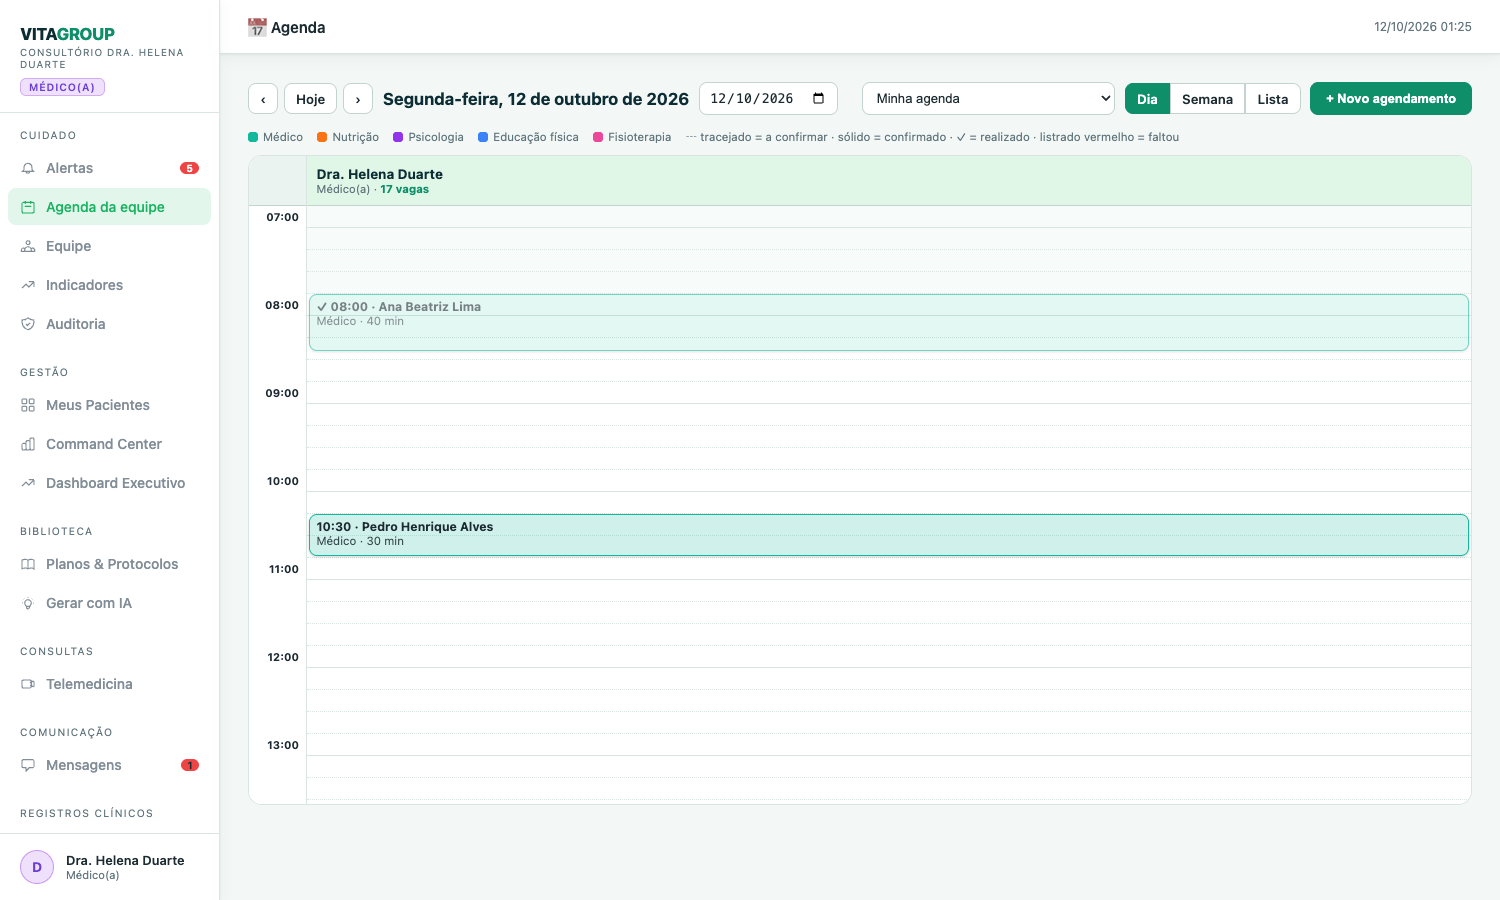Screen dimensions: 1500x900
Task: Open Gerar com IA
Action: click(110, 603)
